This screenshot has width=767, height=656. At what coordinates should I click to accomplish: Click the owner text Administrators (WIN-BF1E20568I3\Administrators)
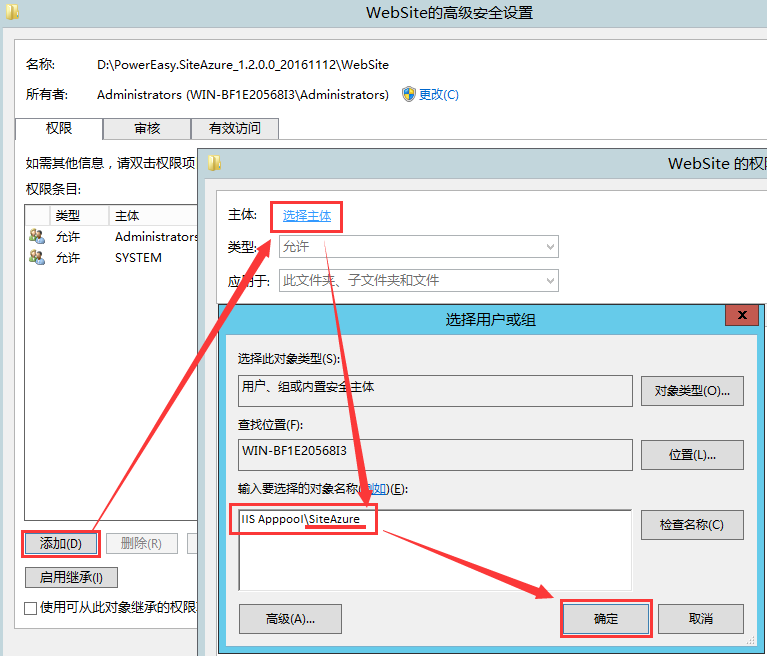pos(243,94)
